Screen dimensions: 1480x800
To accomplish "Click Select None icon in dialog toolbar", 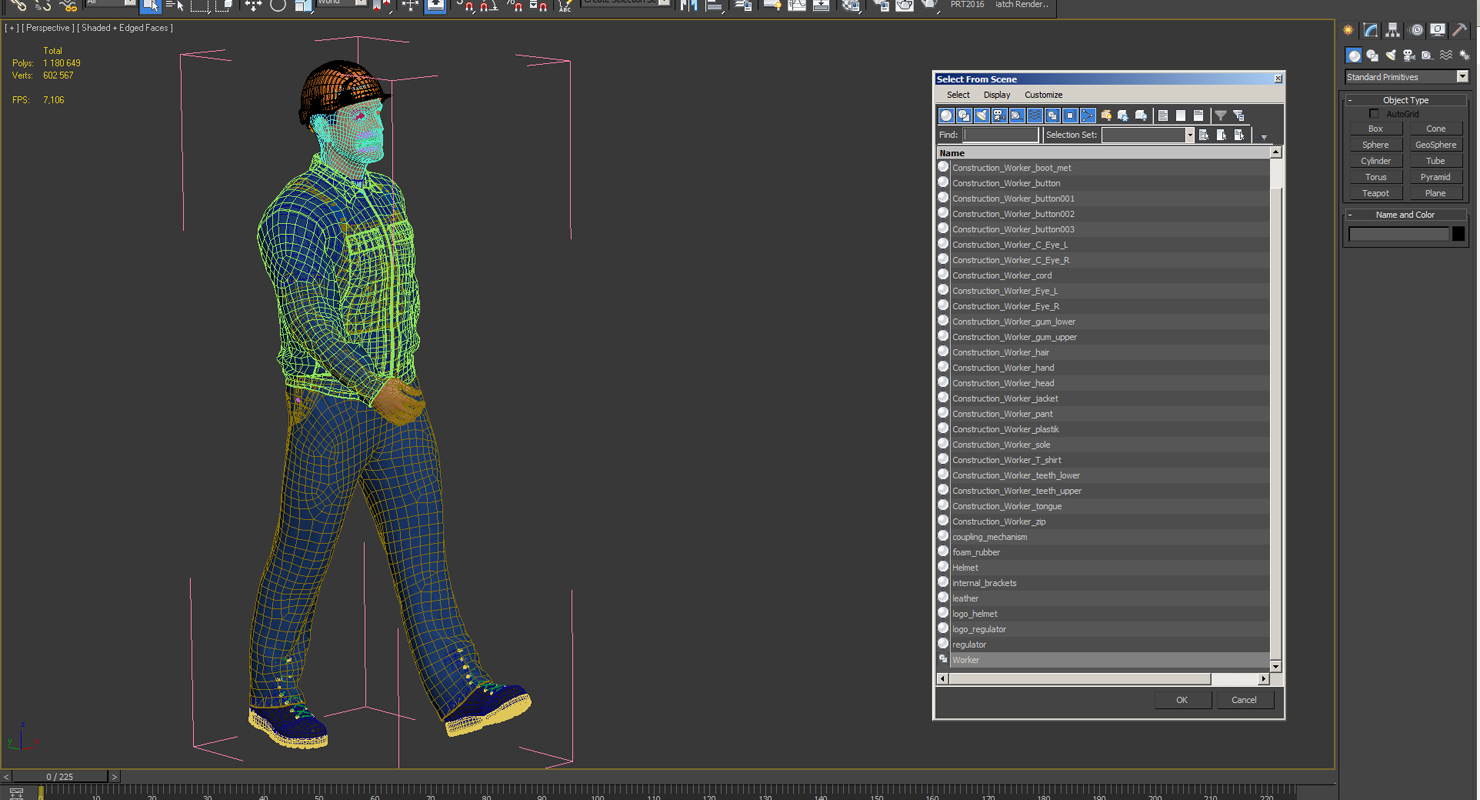I will (1181, 116).
